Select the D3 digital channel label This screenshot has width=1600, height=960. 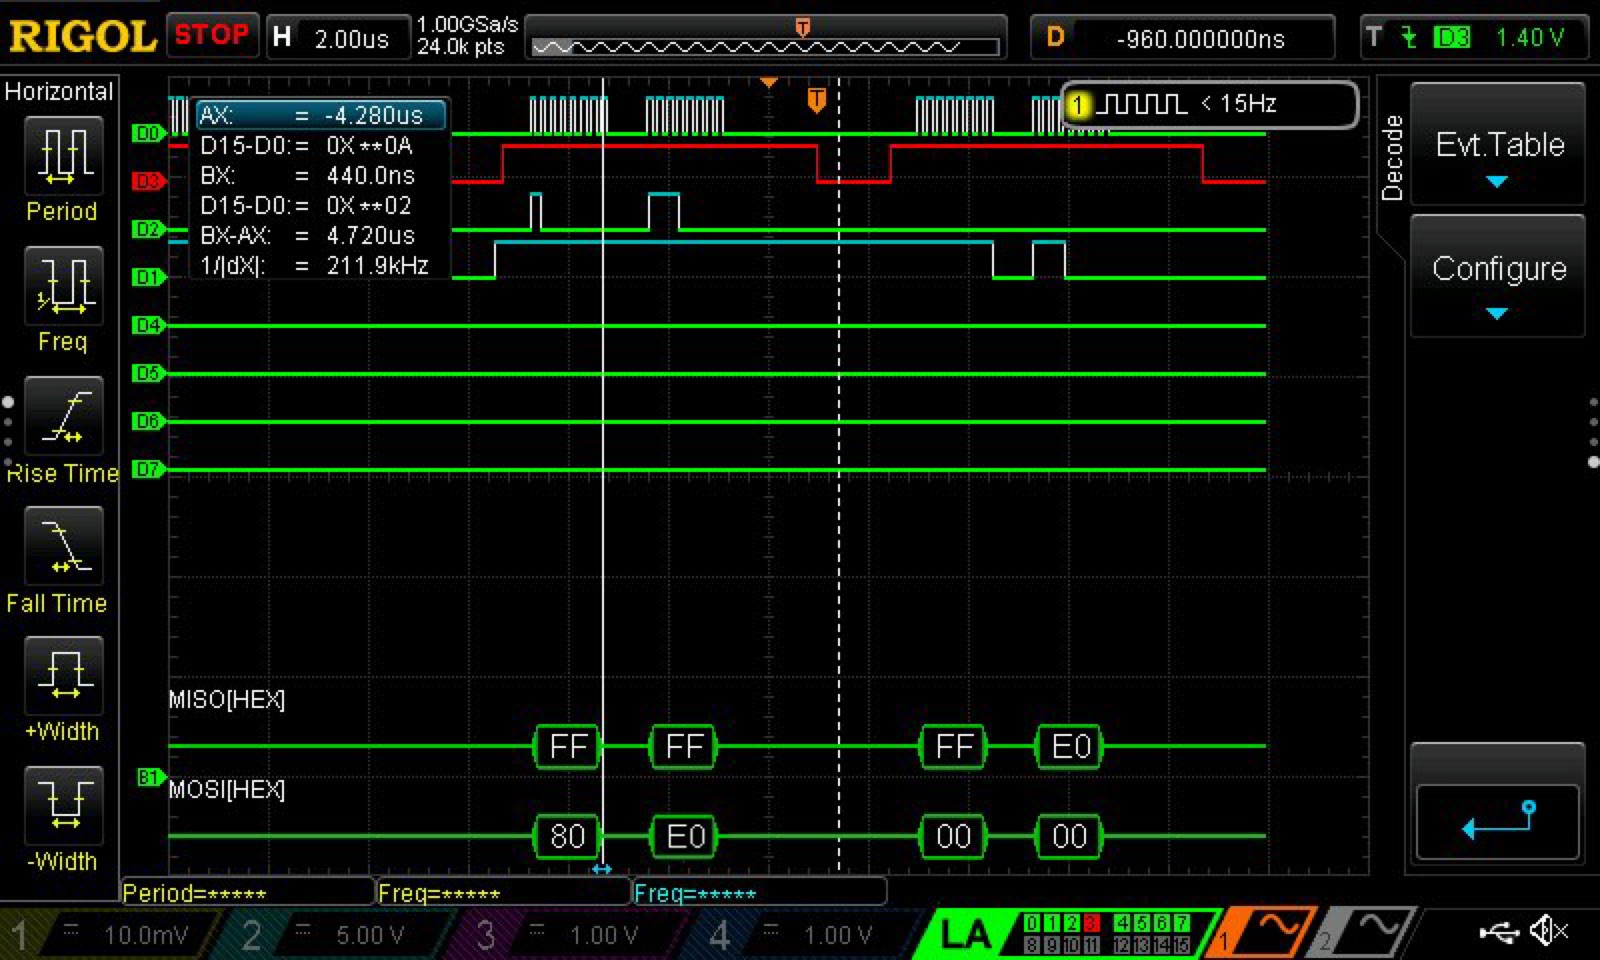click(x=147, y=181)
